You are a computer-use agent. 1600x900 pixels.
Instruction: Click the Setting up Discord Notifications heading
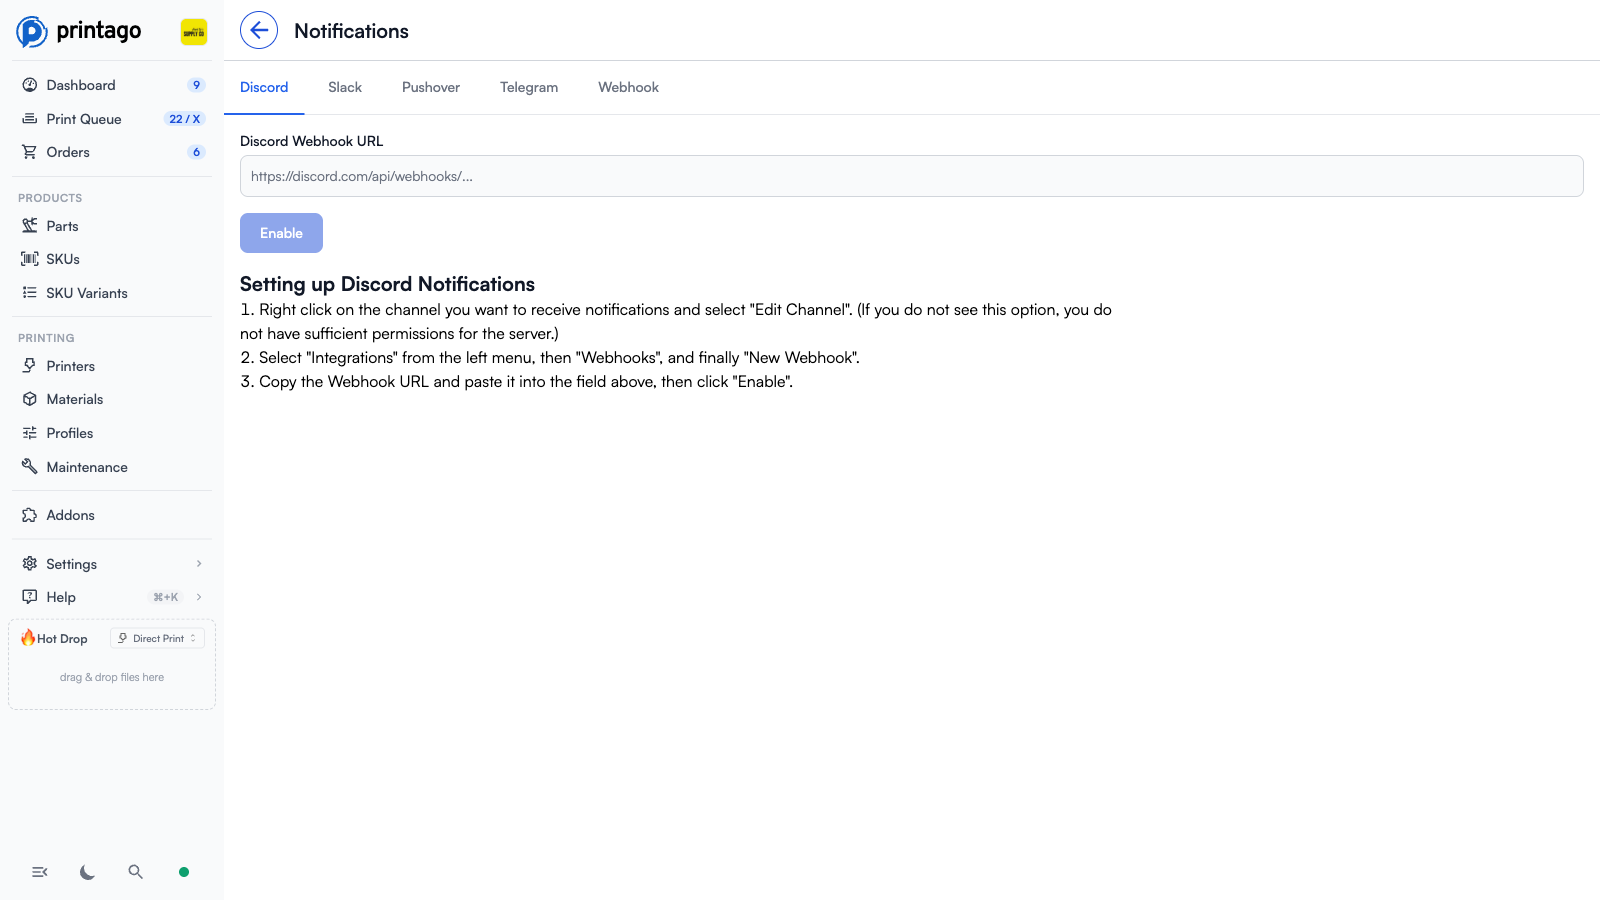387,284
